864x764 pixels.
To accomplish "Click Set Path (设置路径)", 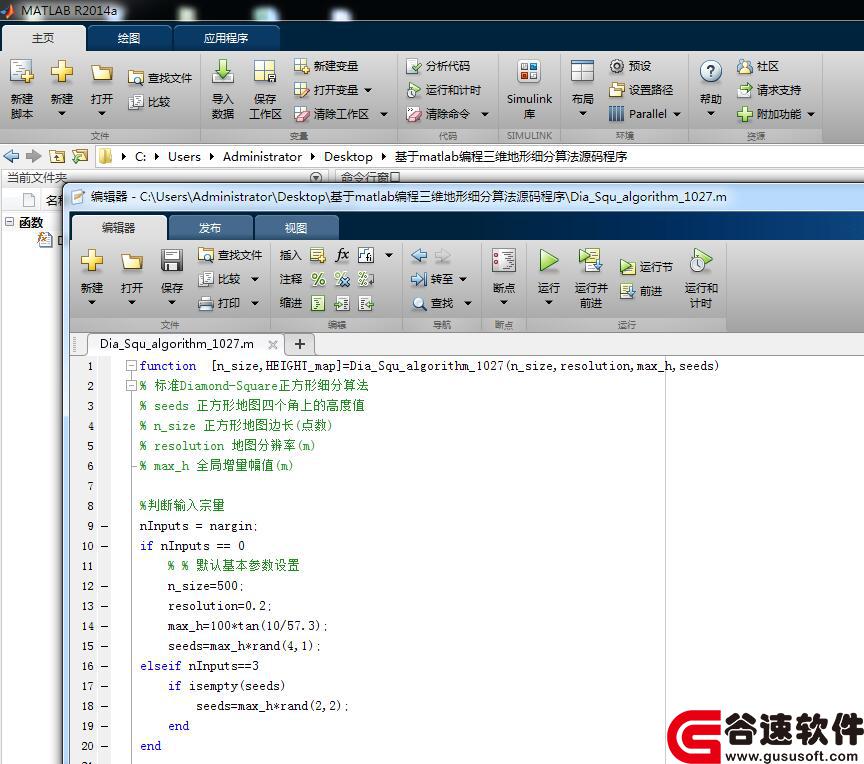I will pos(641,90).
